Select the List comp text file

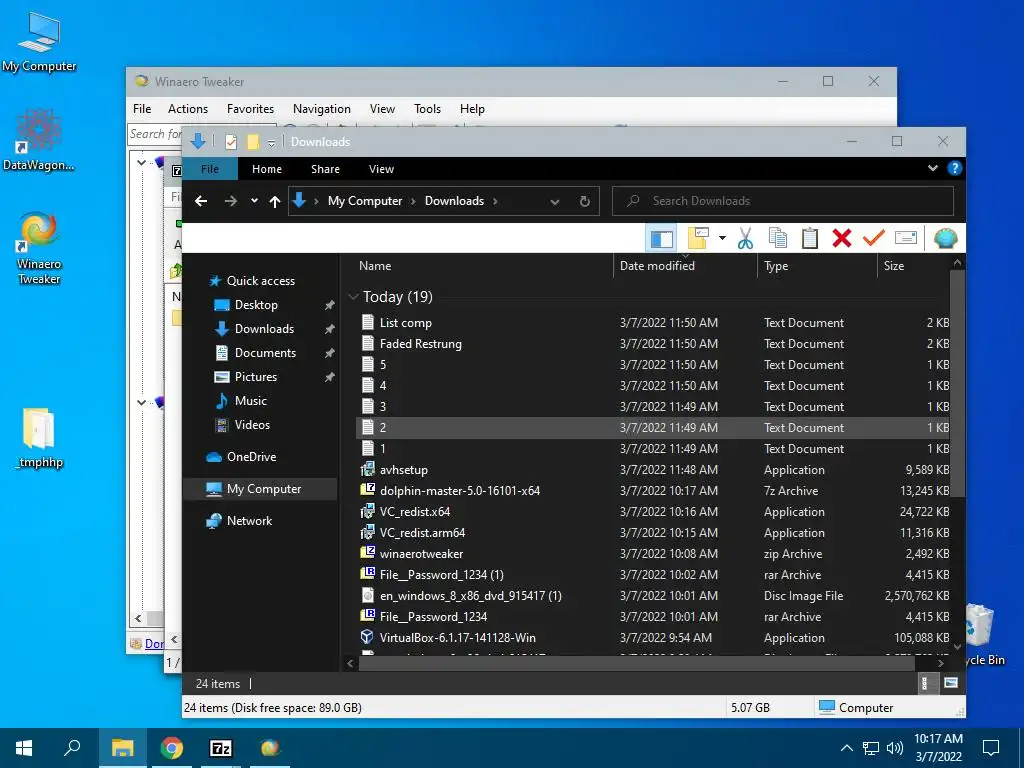pos(406,323)
